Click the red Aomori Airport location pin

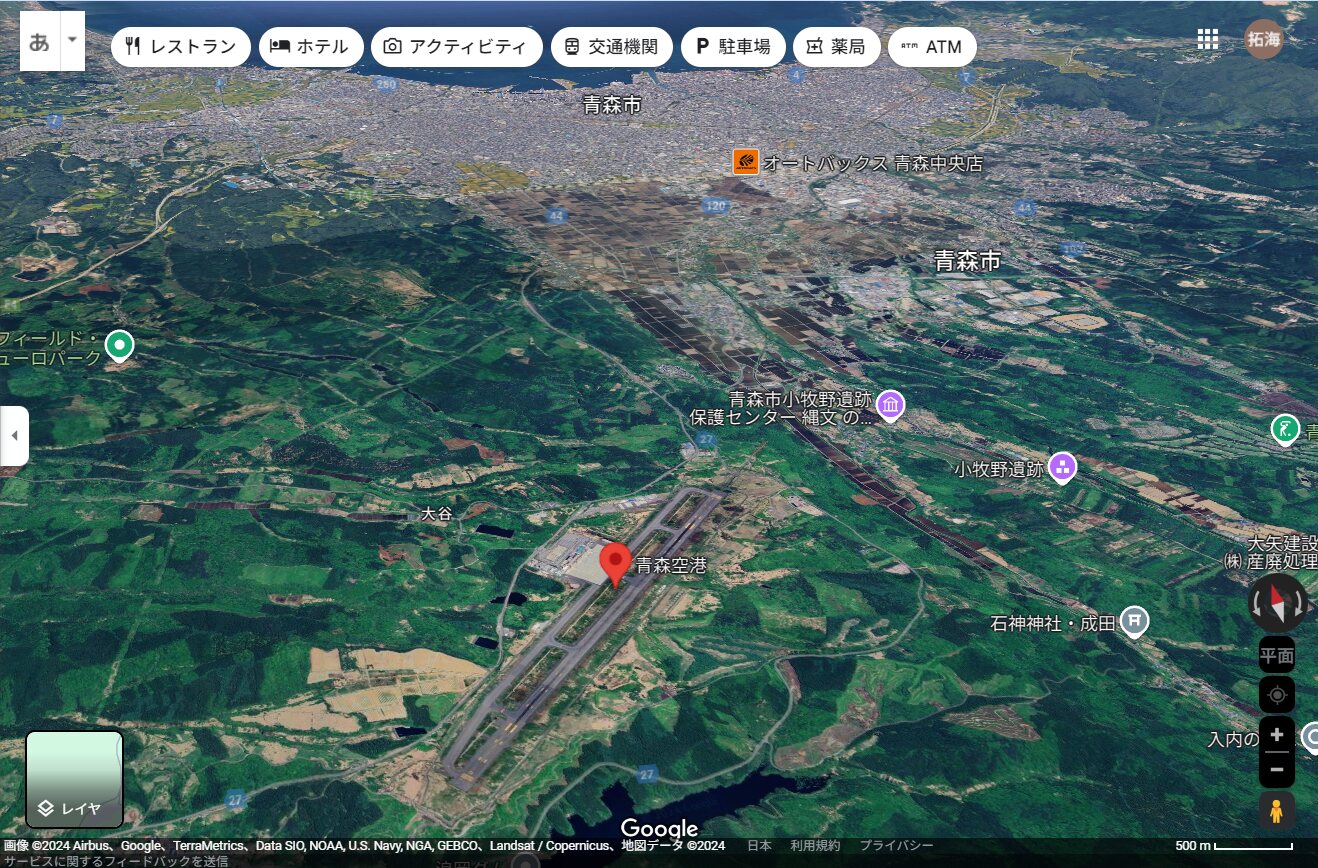(x=615, y=563)
